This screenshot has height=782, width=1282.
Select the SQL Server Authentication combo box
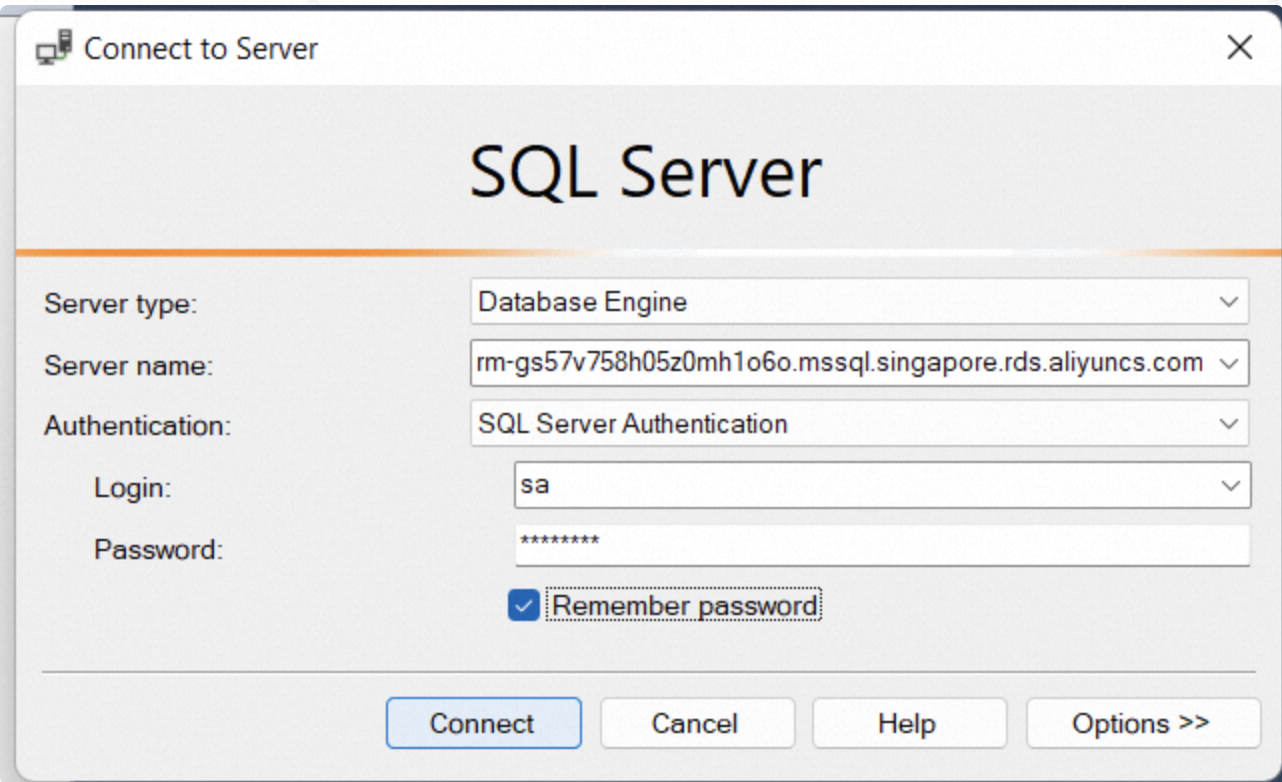click(x=859, y=424)
